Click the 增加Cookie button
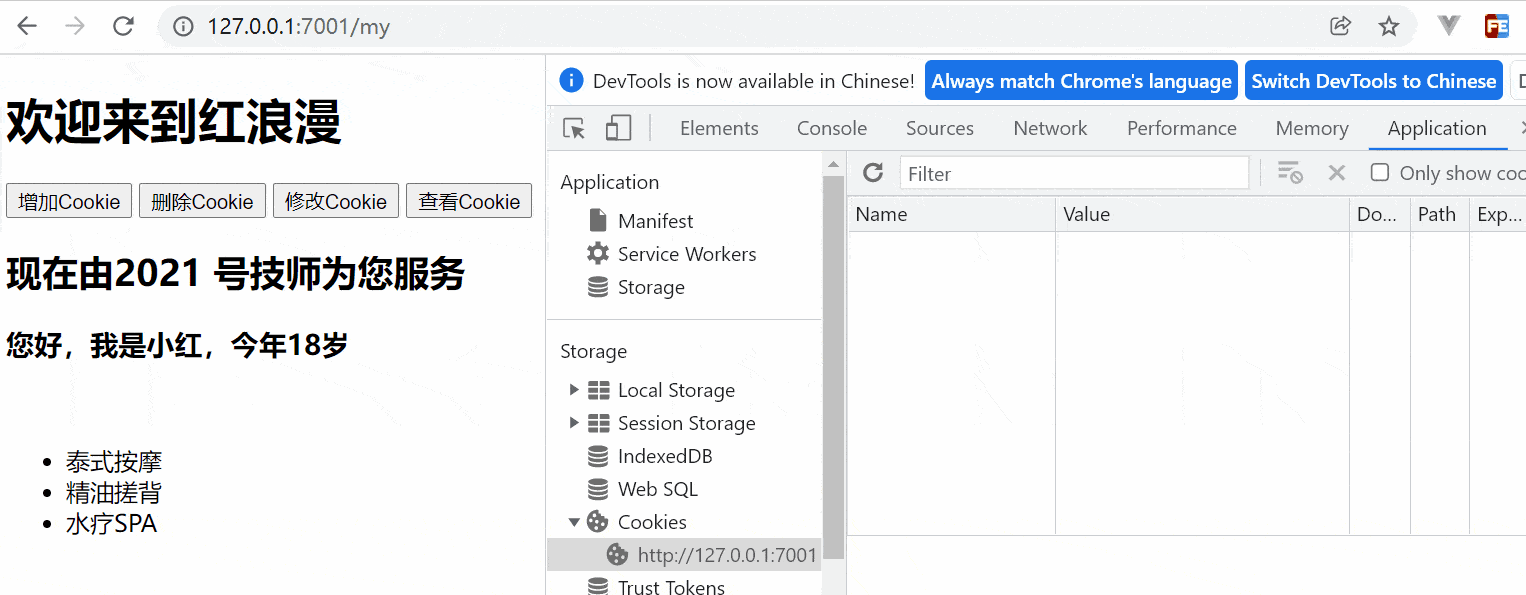Screen dimensions: 1526x595 coord(69,201)
